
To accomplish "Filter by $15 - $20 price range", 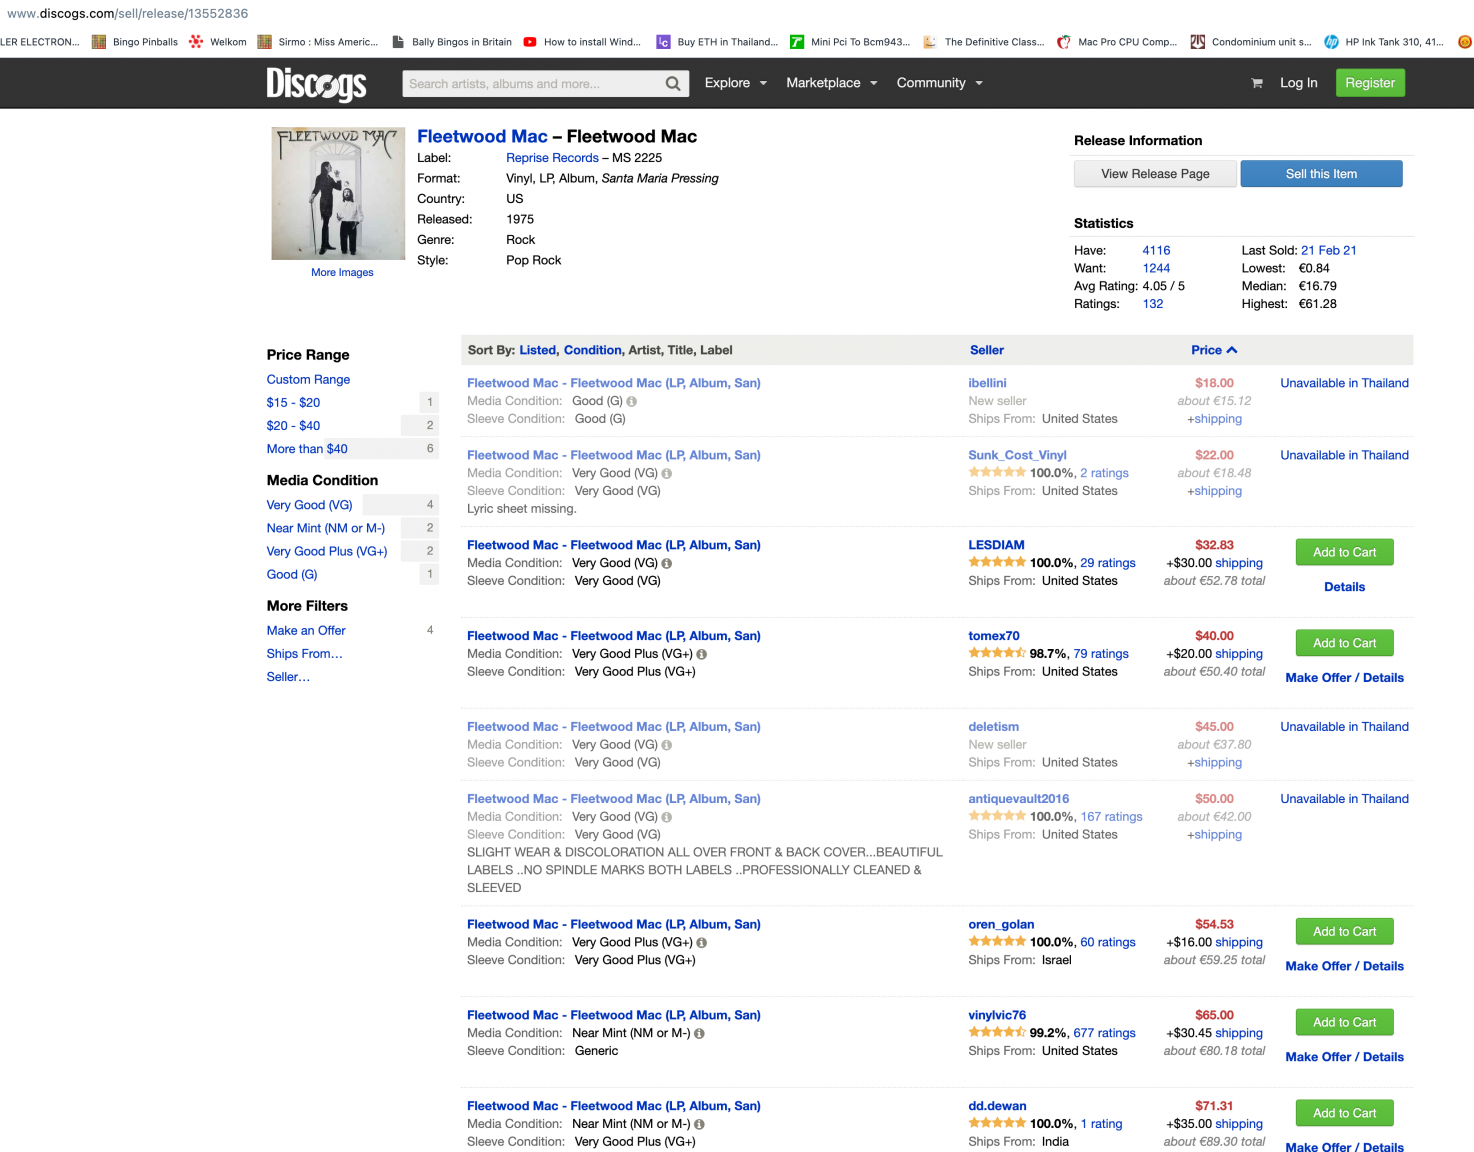I will (293, 403).
